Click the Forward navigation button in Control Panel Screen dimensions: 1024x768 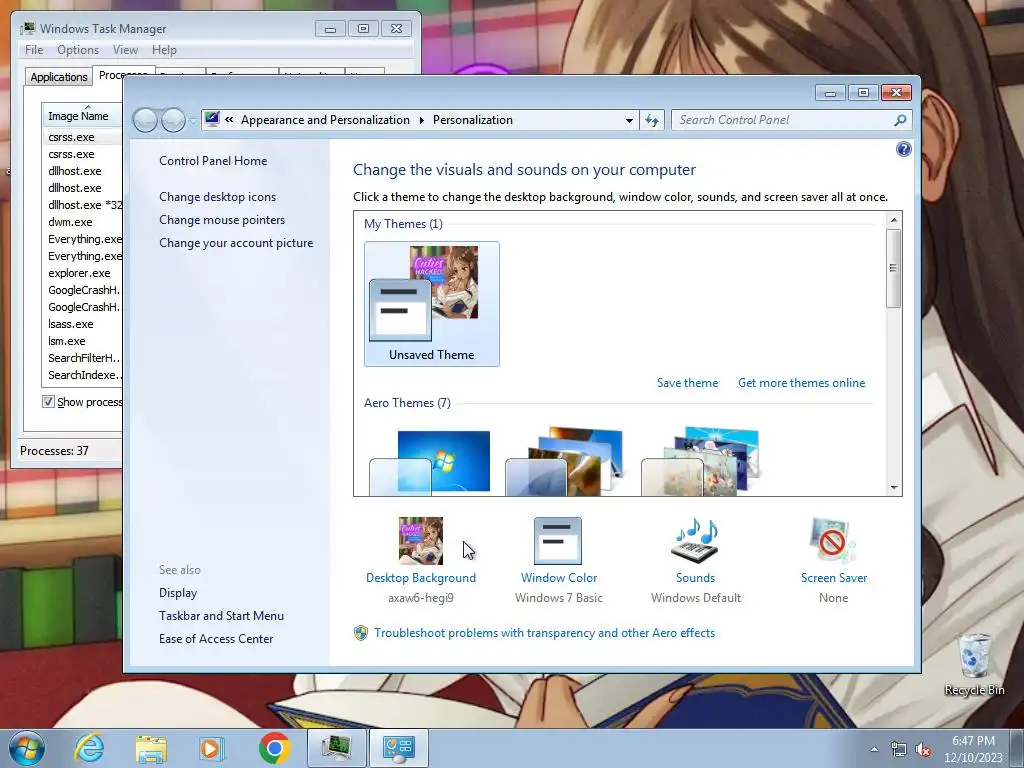173,120
